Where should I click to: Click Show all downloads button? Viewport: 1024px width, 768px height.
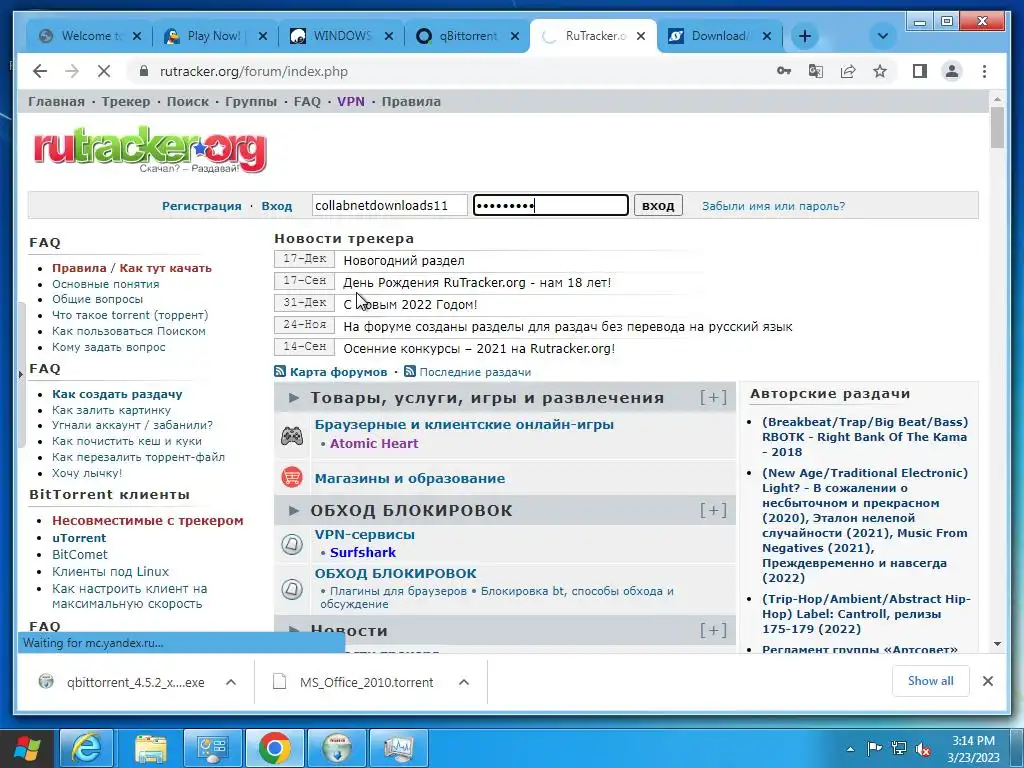(930, 681)
